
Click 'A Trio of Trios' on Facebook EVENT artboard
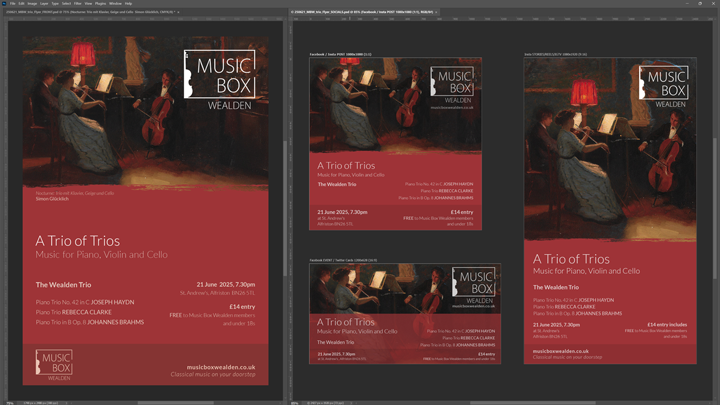(x=346, y=322)
